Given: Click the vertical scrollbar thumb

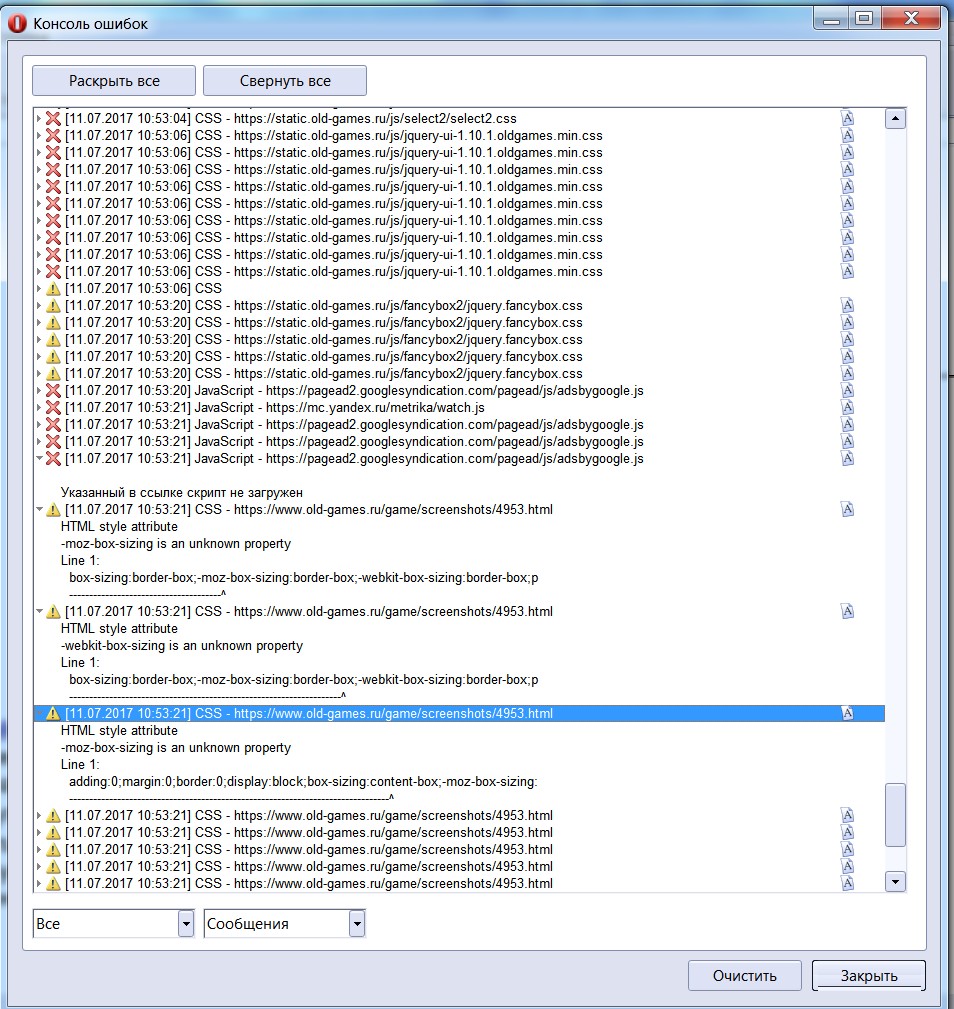Looking at the screenshot, I should 895,815.
